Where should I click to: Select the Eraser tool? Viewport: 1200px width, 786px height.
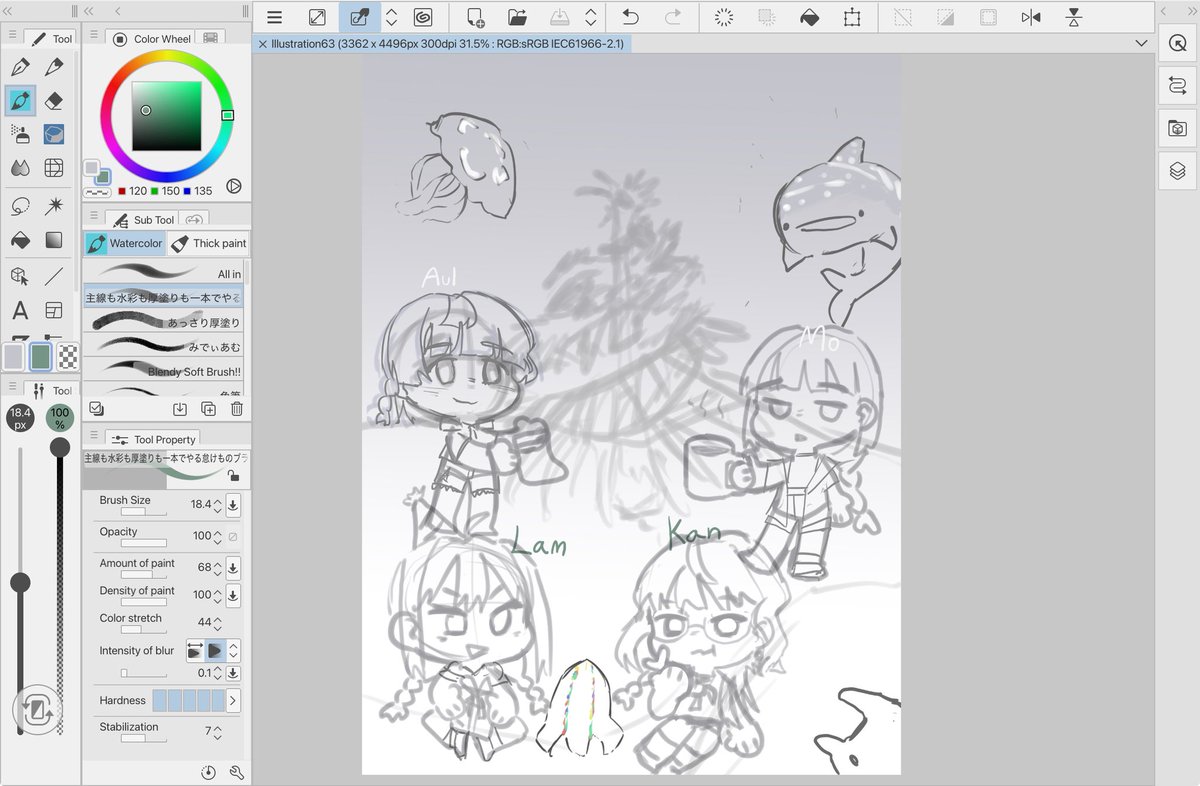[x=54, y=100]
